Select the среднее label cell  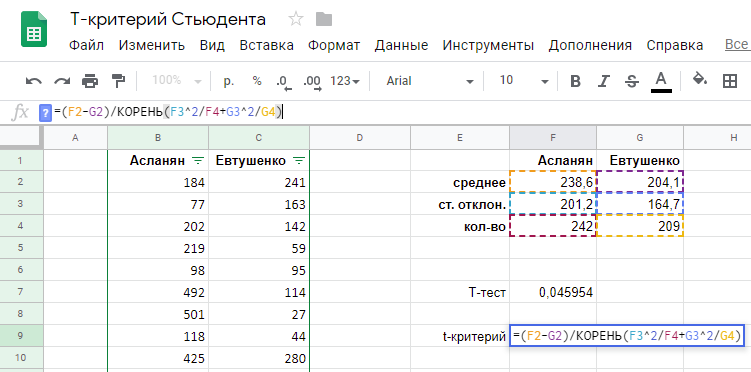460,182
